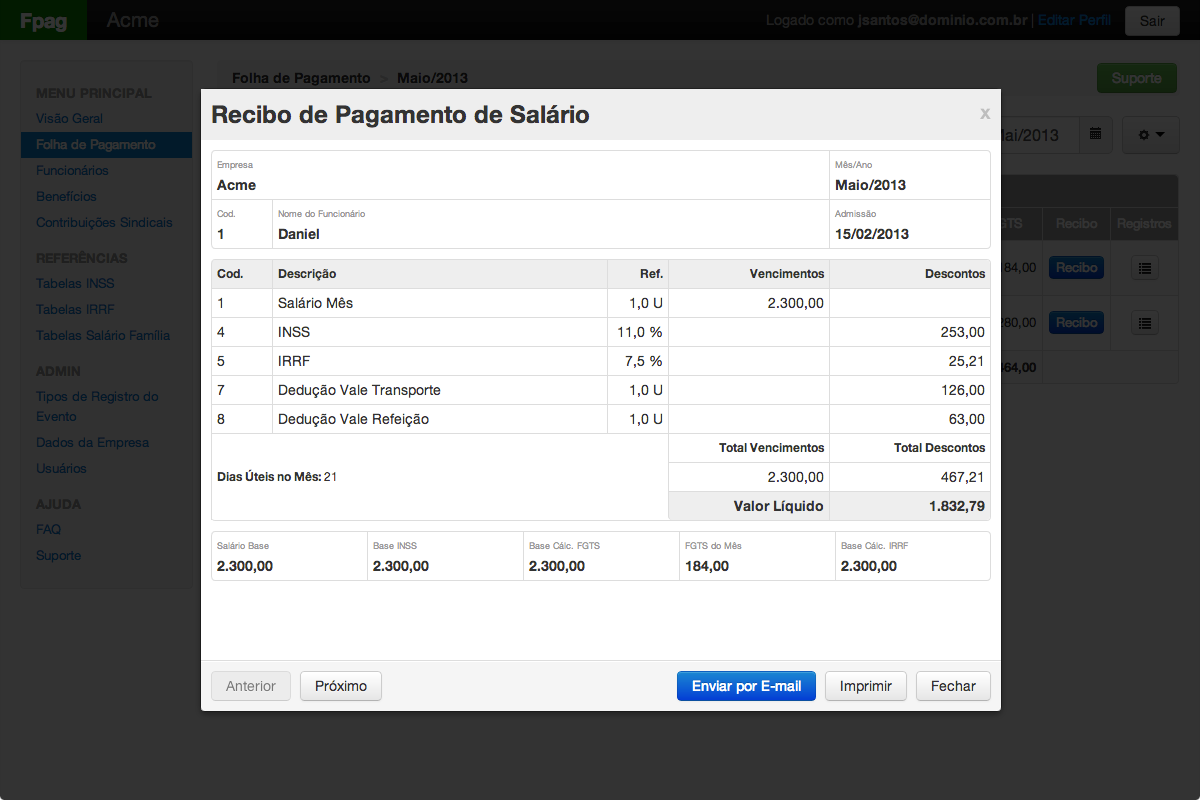Open Tabelas INSS reference

pos(75,283)
